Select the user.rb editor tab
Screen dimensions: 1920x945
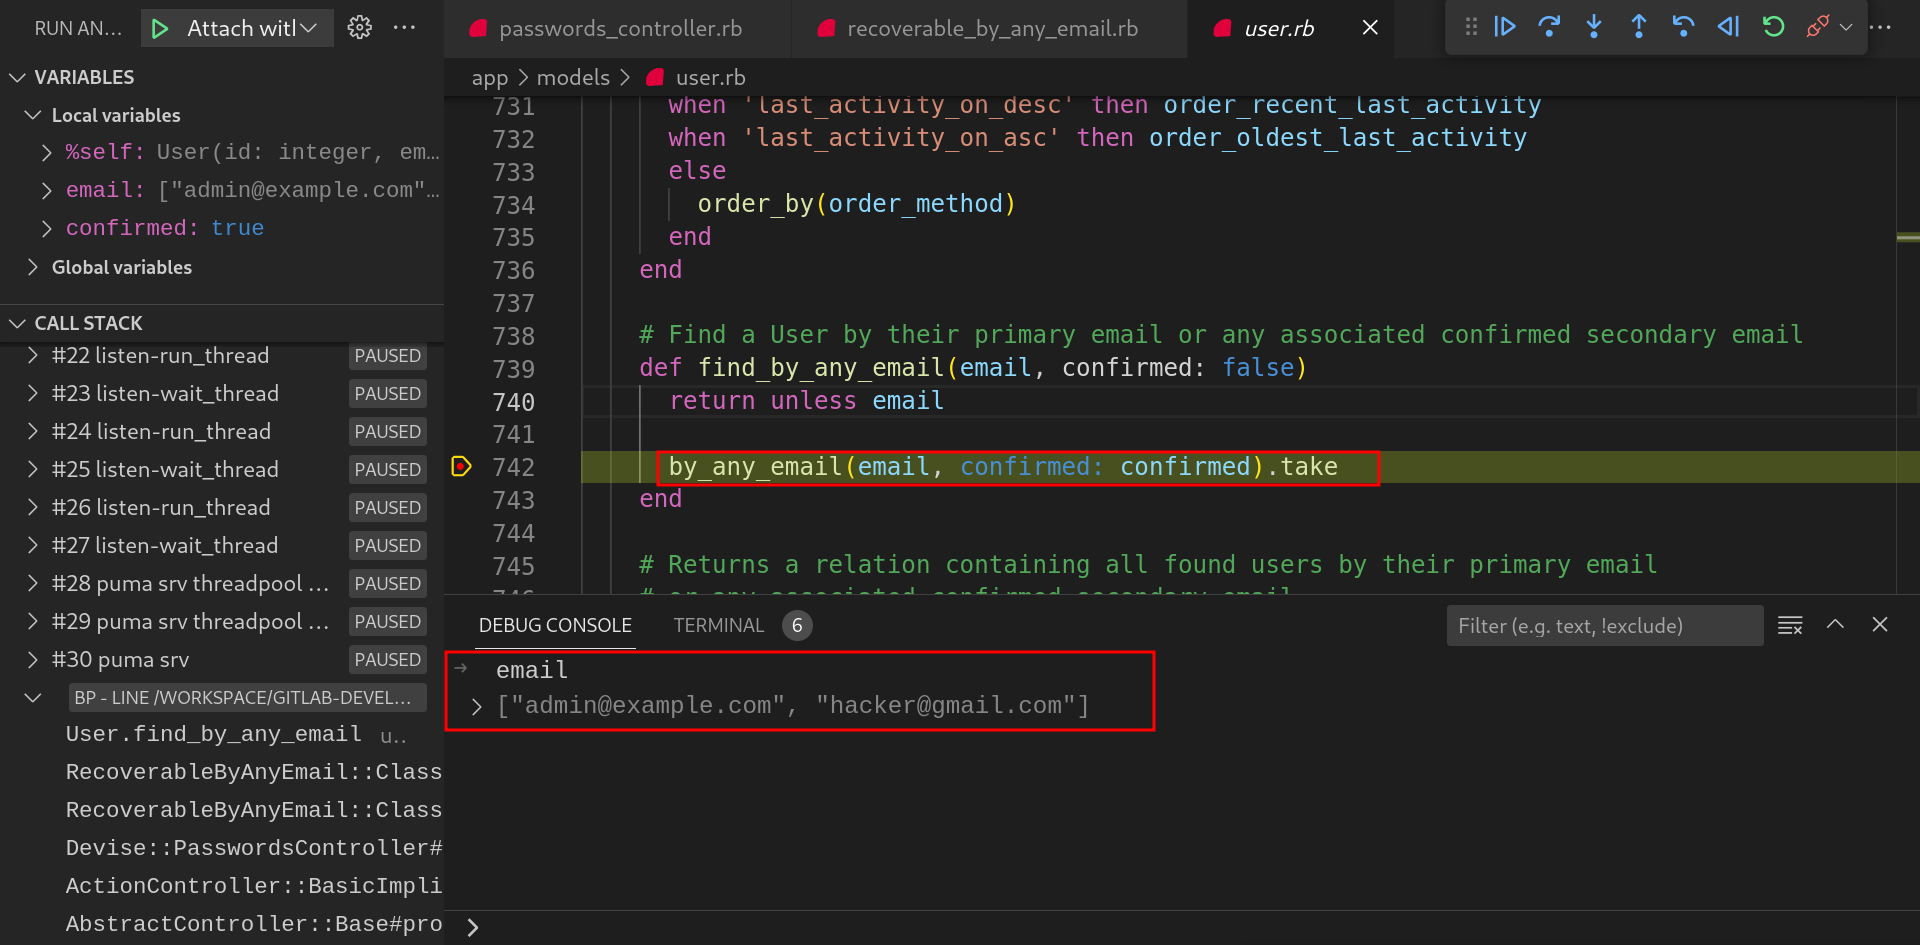1278,28
